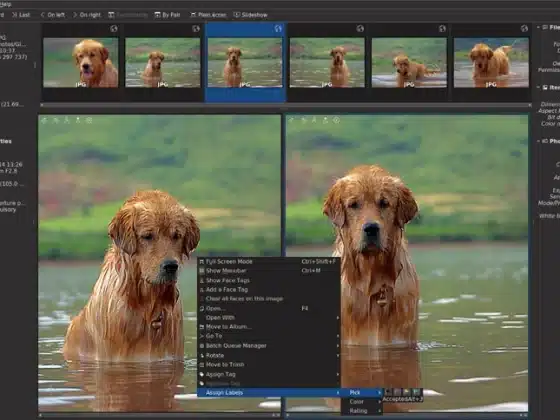
Task: Click the circular target icon on left preview
Action: coord(89,121)
